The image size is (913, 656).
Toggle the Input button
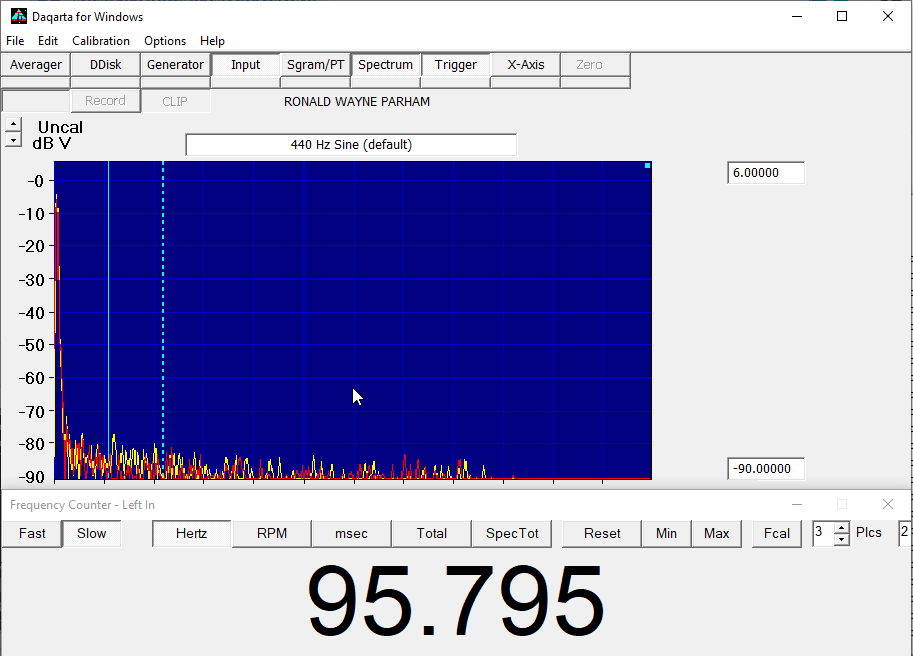coord(245,65)
